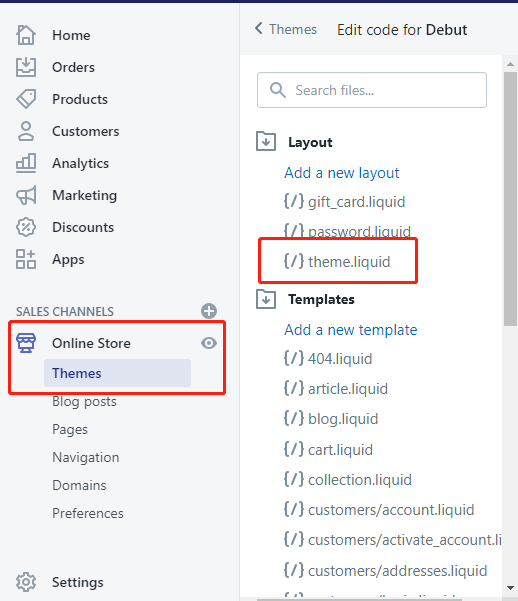Screen dimensions: 518x601
Task: Go back to Themes breadcrumb
Action: point(286,29)
